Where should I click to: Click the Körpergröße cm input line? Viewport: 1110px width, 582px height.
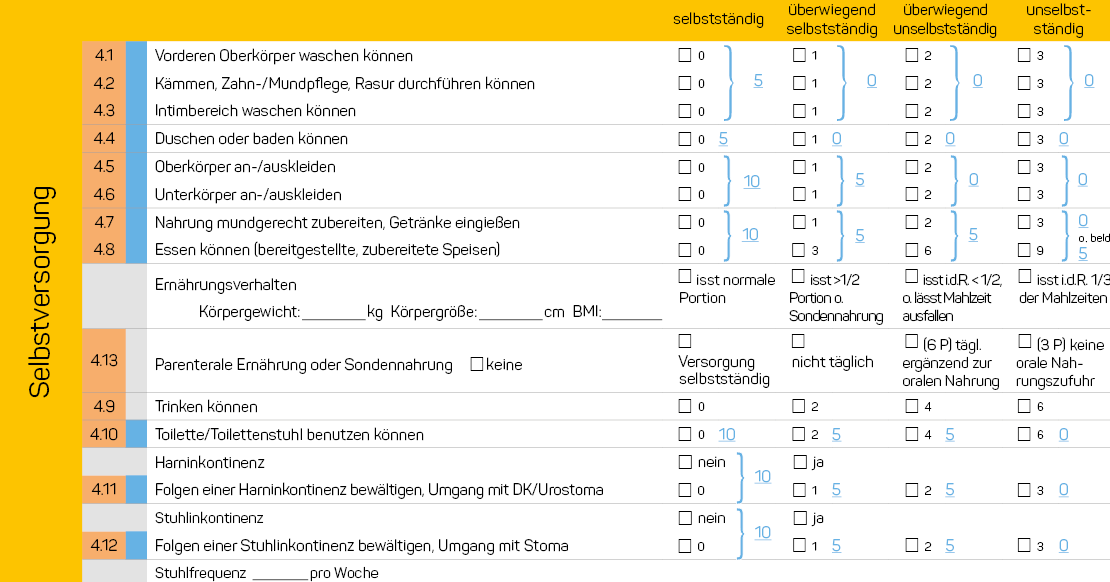(510, 313)
